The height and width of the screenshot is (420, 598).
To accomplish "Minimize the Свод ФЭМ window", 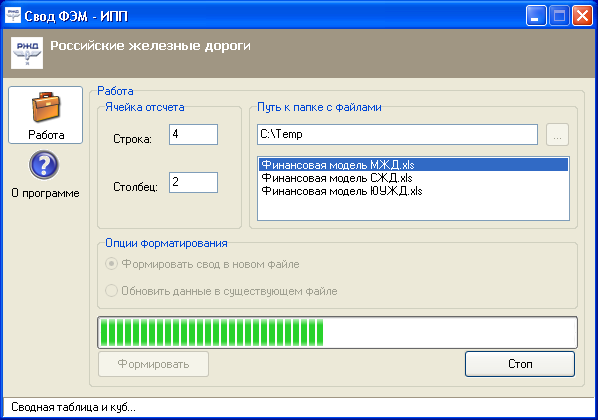I will (536, 16).
